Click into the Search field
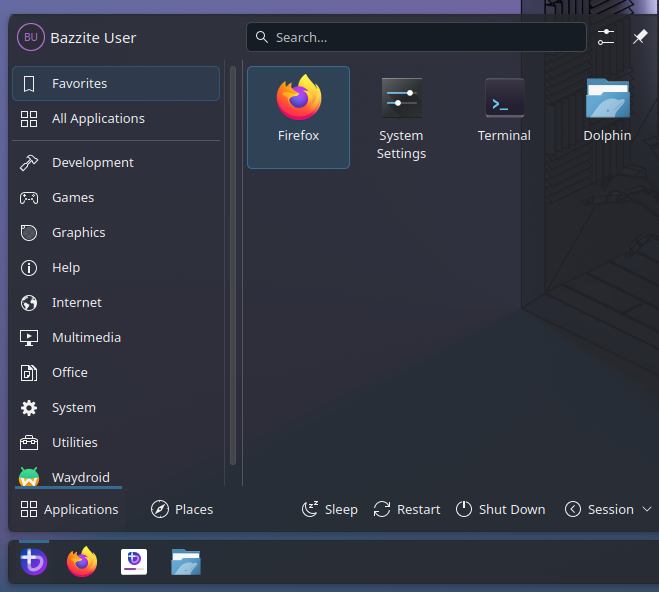The image size is (659, 592). coord(416,37)
